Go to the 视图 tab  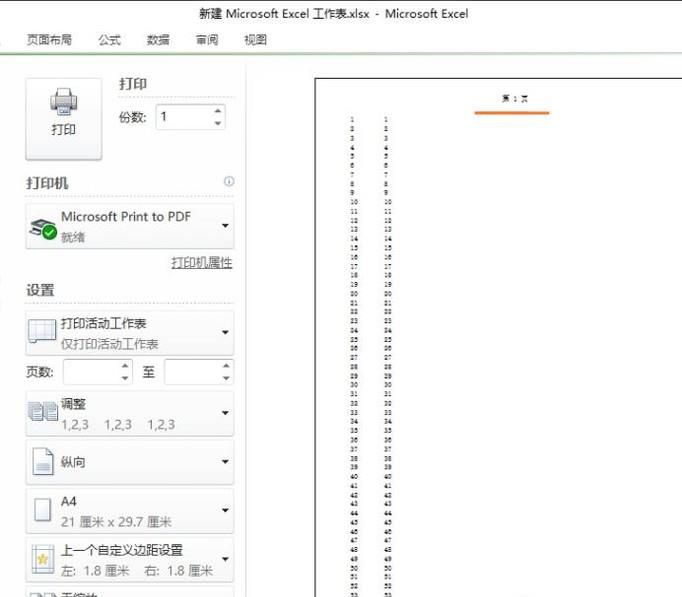pyautogui.click(x=255, y=40)
